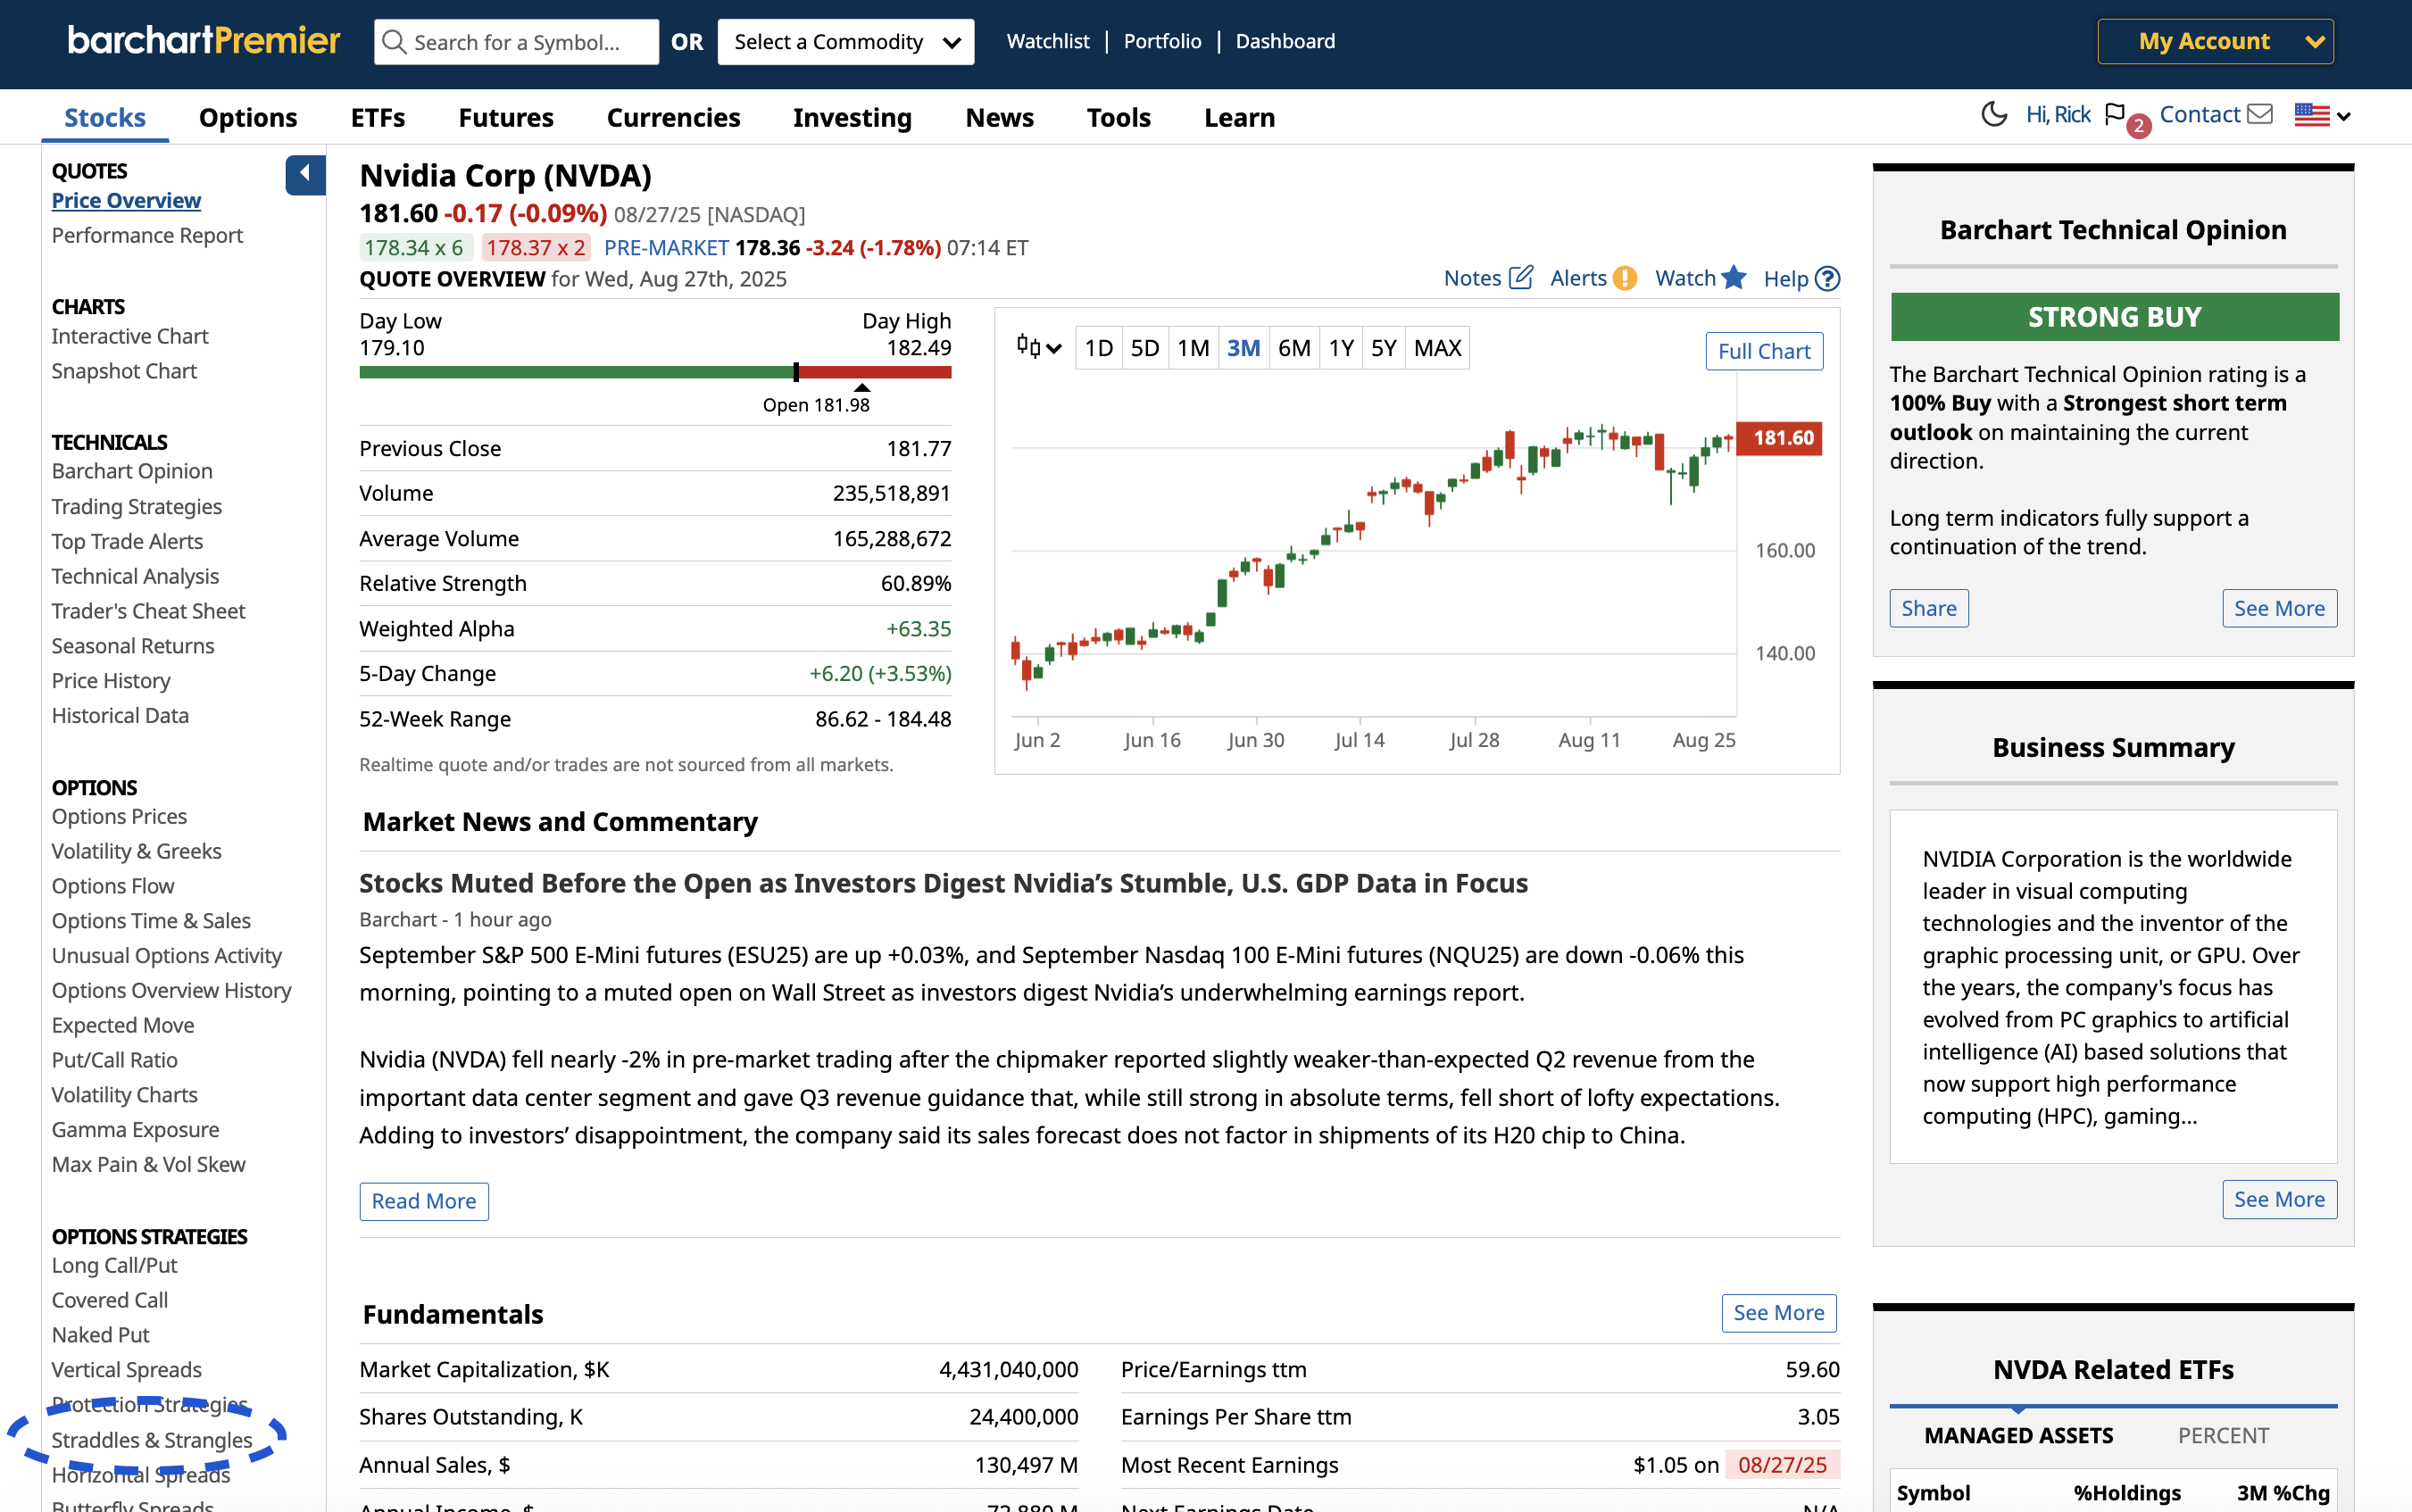Image resolution: width=2412 pixels, height=1512 pixels.
Task: Open Price Overview in sidebar
Action: 126,200
